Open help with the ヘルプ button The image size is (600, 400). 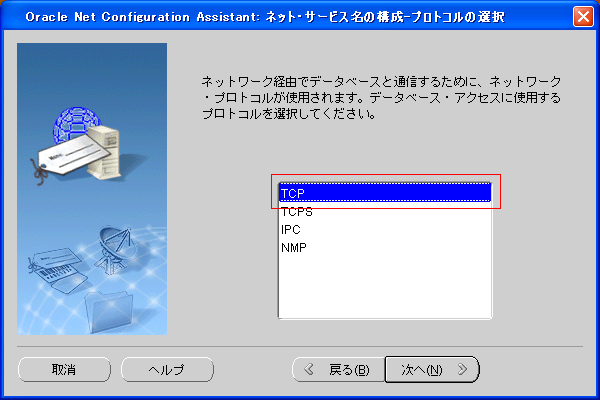point(167,369)
